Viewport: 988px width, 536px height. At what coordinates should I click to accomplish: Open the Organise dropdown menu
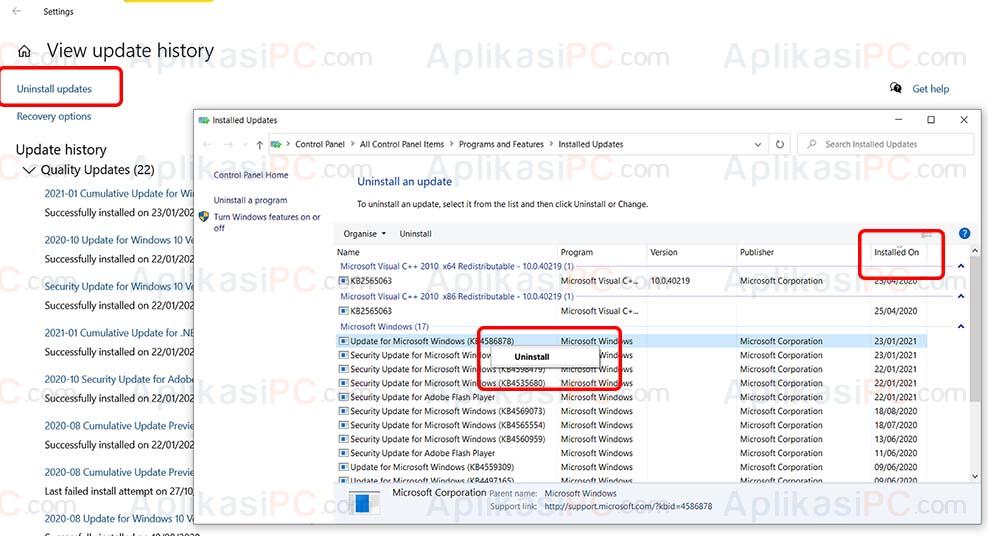[x=364, y=234]
